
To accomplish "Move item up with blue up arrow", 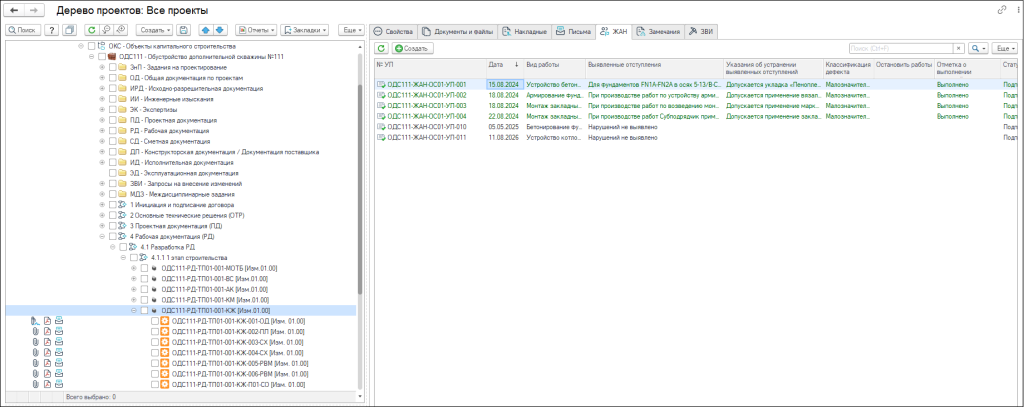I will (206, 30).
